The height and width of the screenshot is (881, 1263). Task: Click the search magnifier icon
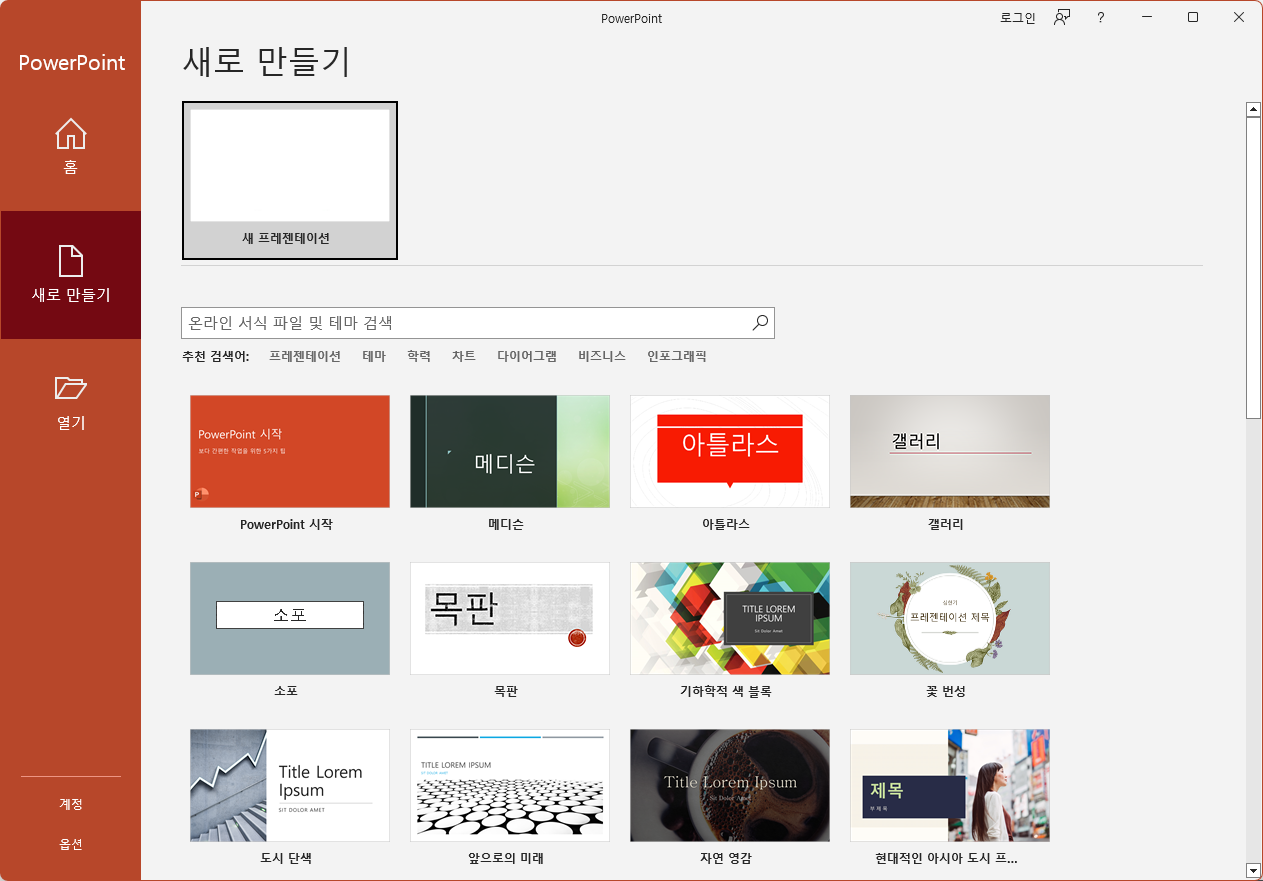760,322
